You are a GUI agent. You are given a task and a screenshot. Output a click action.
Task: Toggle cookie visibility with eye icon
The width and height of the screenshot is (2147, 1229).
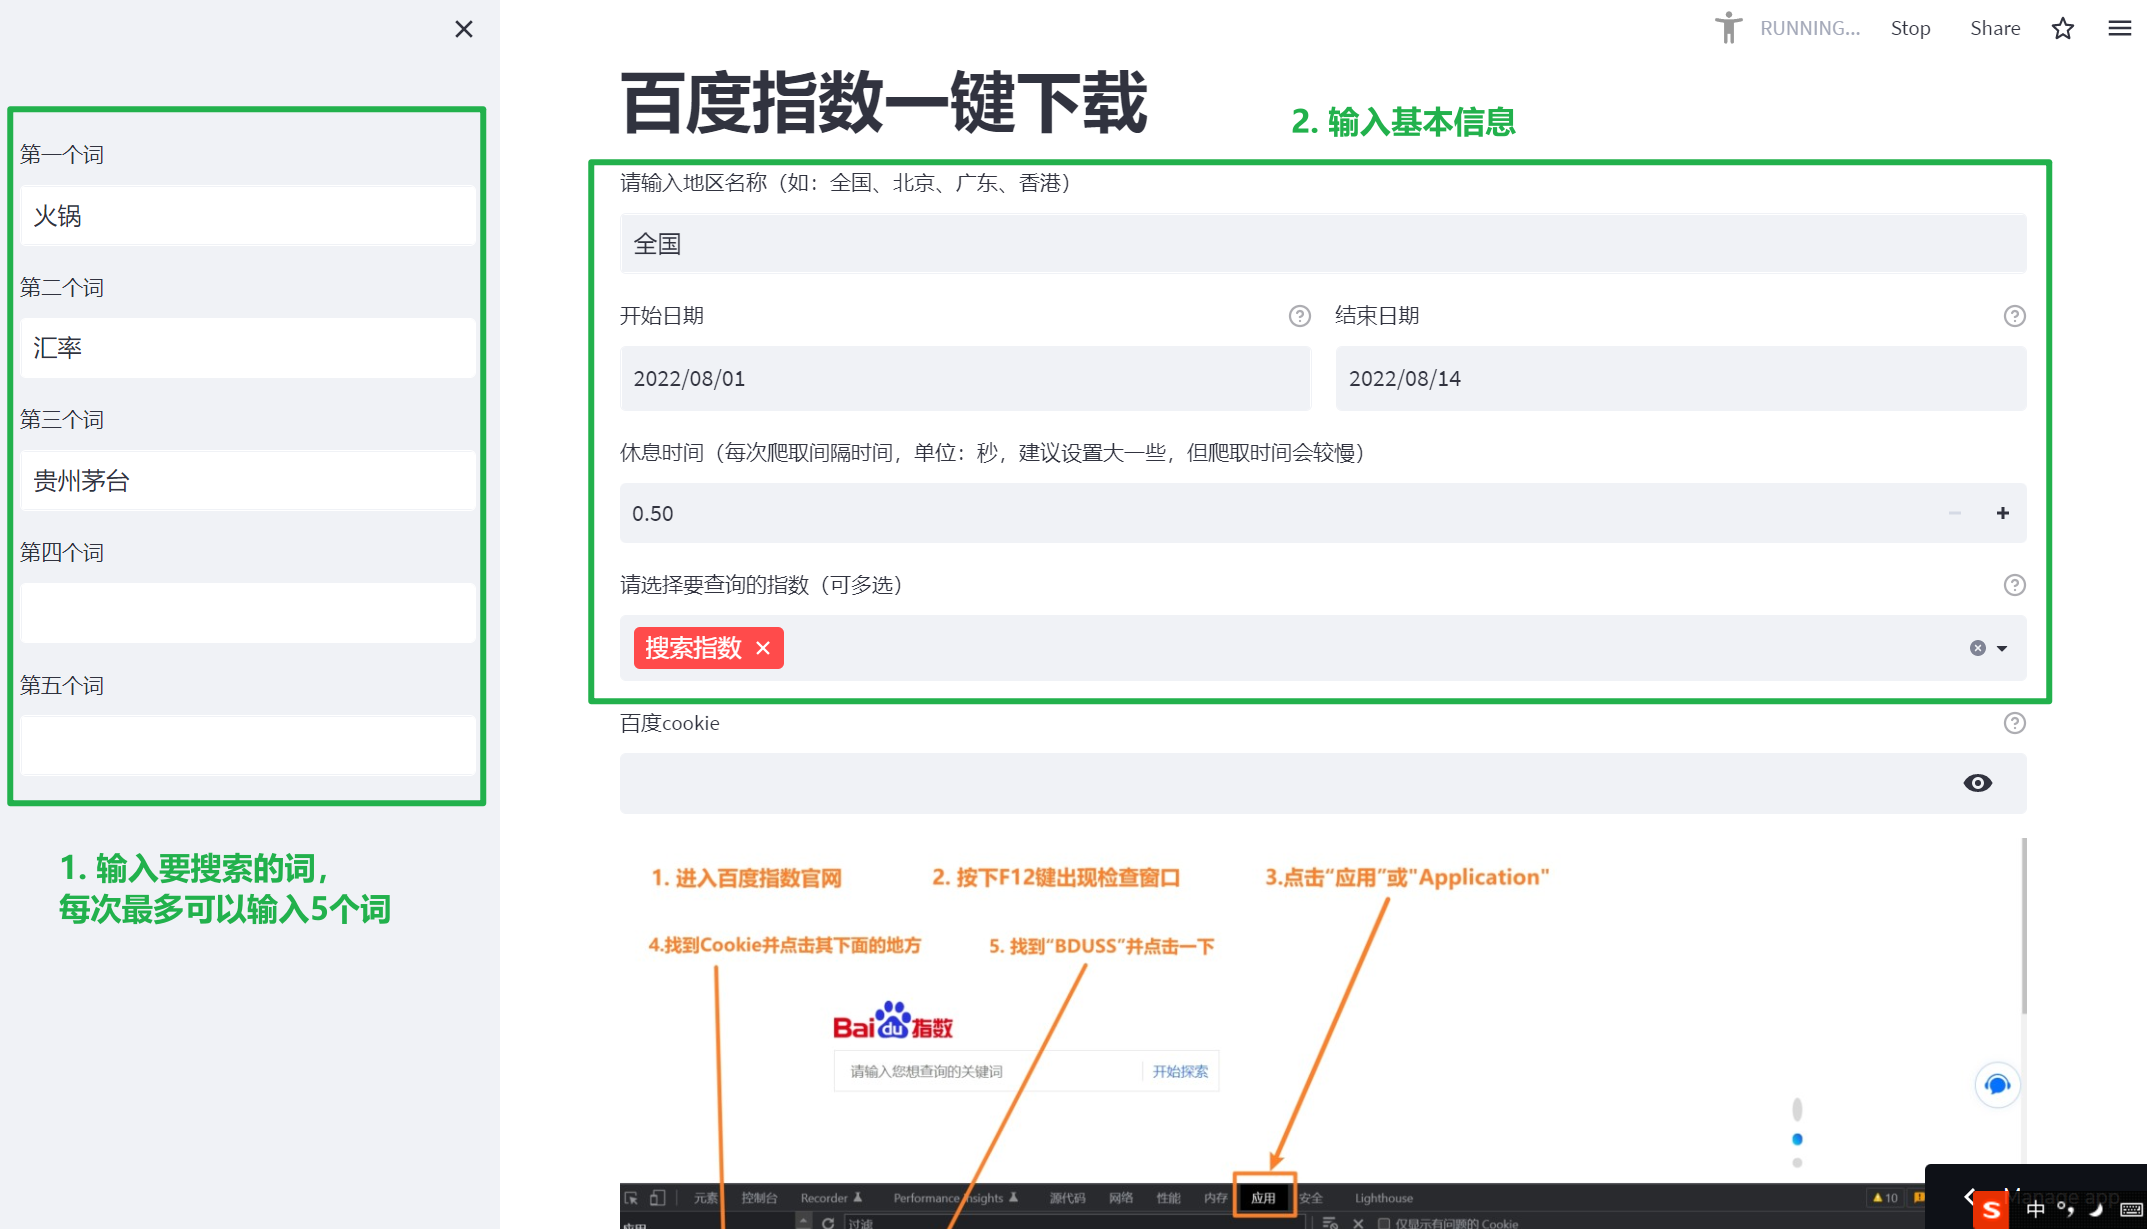1977,783
